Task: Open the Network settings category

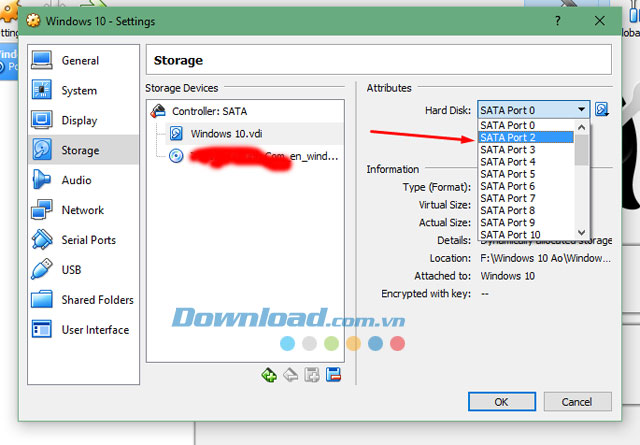Action: (84, 210)
